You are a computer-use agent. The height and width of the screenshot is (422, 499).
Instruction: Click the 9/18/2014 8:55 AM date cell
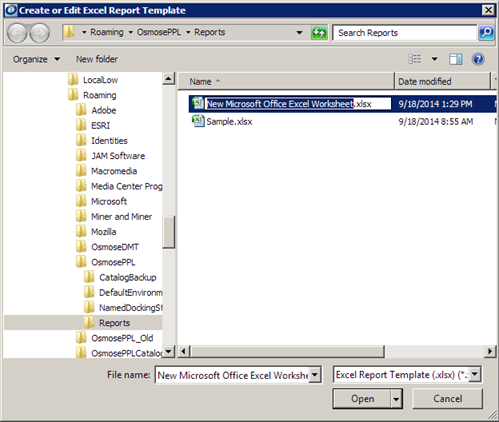436,122
